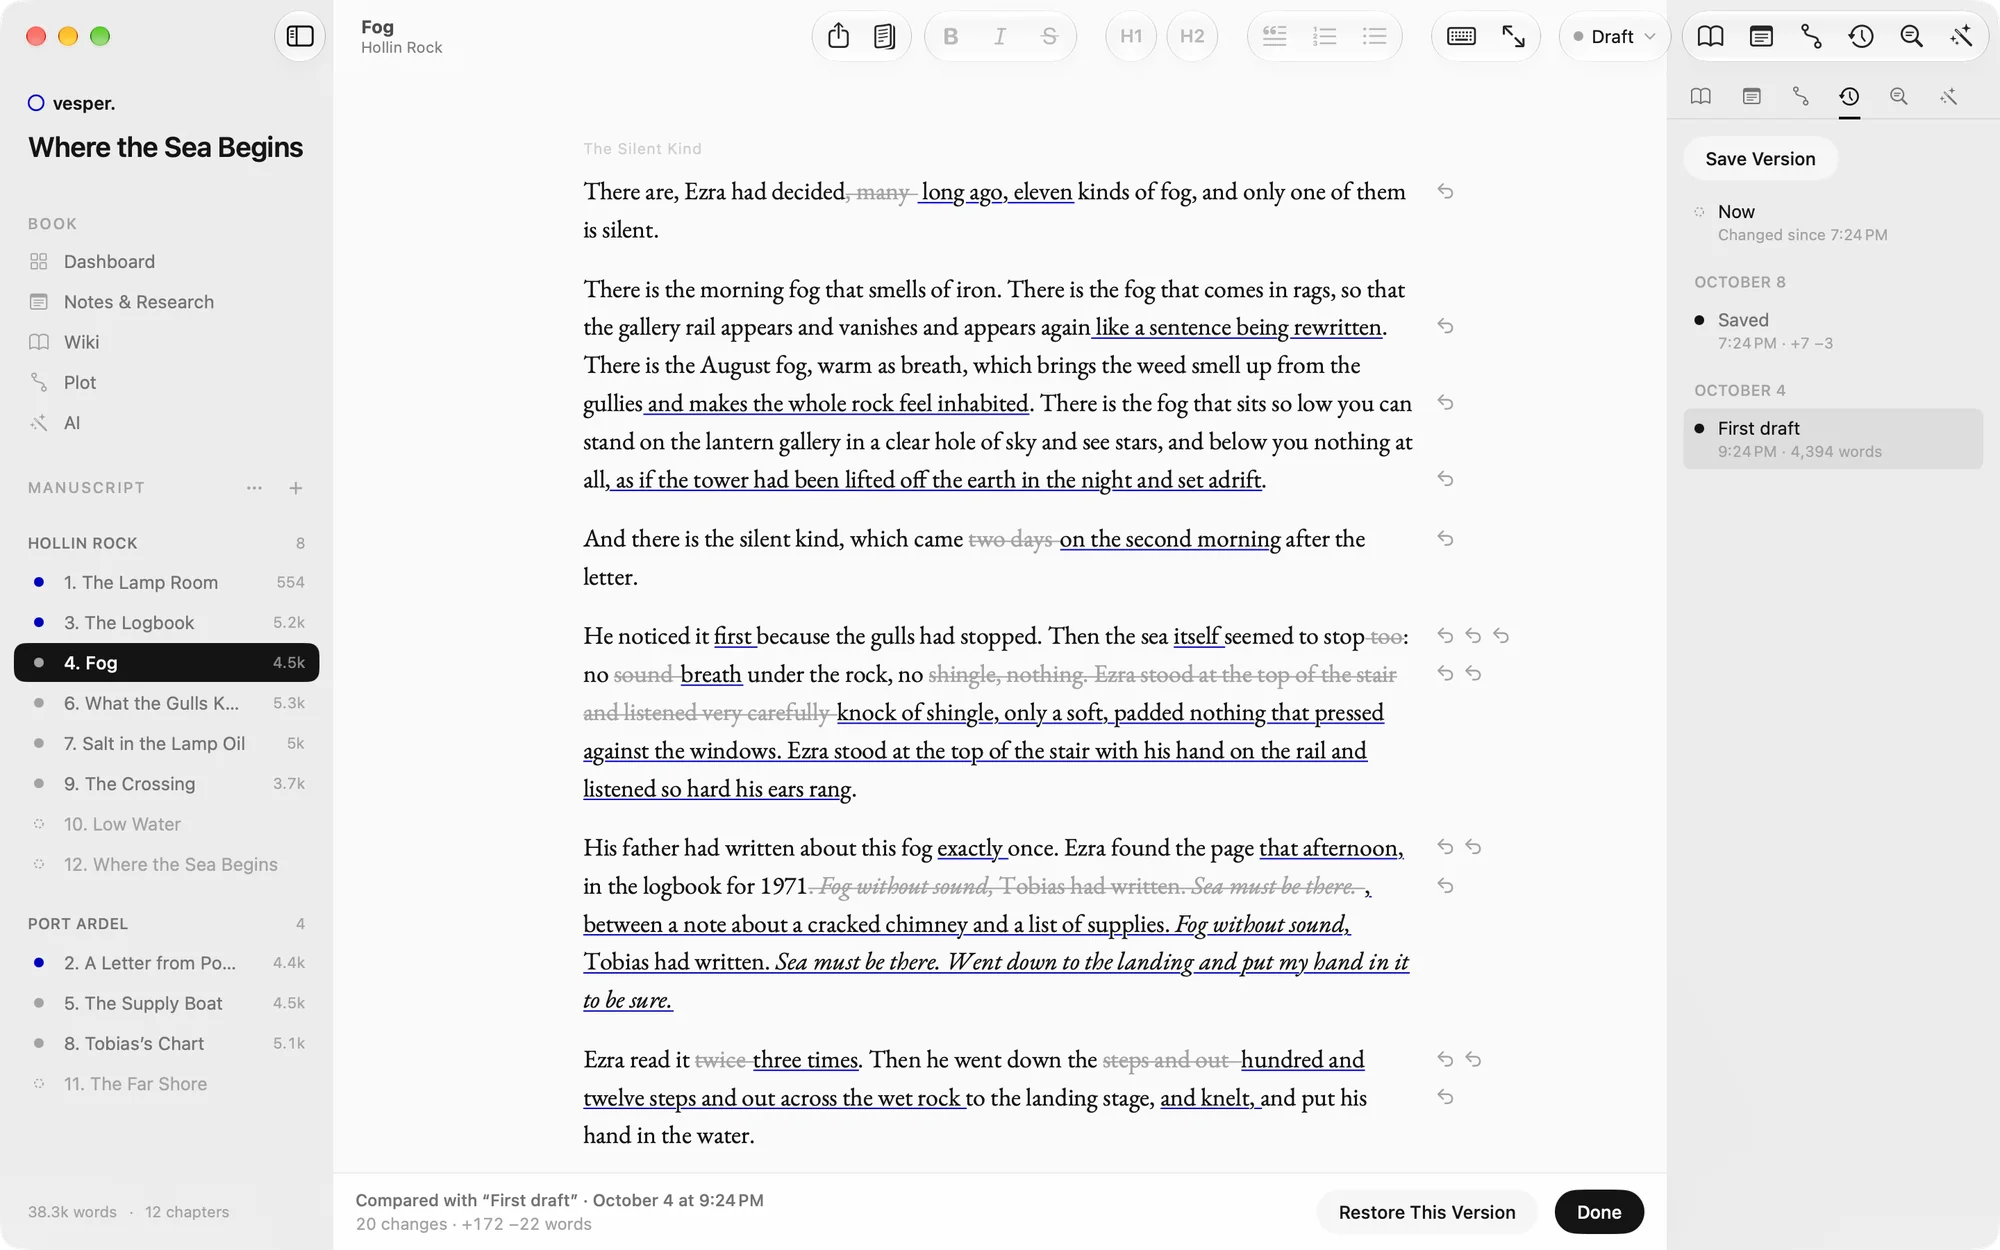The width and height of the screenshot is (2000, 1250).
Task: Click Restore This Version
Action: pyautogui.click(x=1426, y=1212)
